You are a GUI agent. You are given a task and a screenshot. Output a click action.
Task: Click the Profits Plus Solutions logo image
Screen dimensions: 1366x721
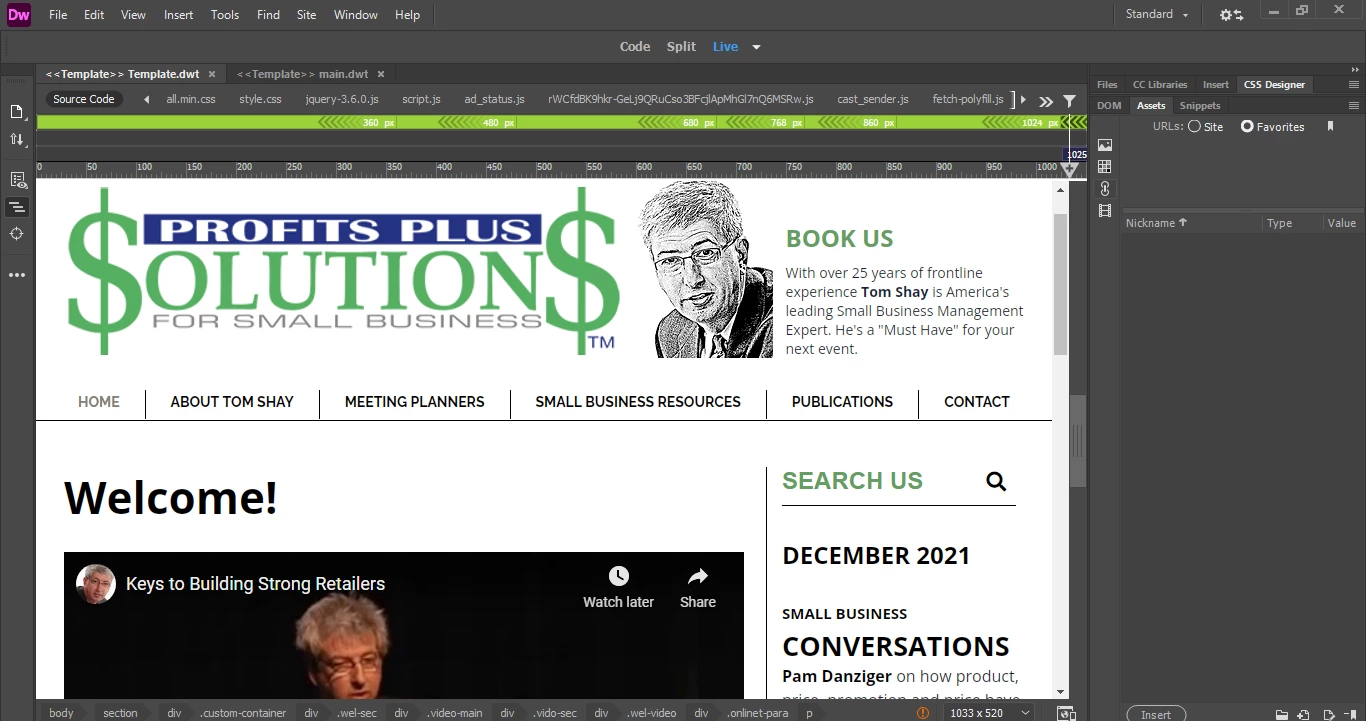(x=345, y=270)
